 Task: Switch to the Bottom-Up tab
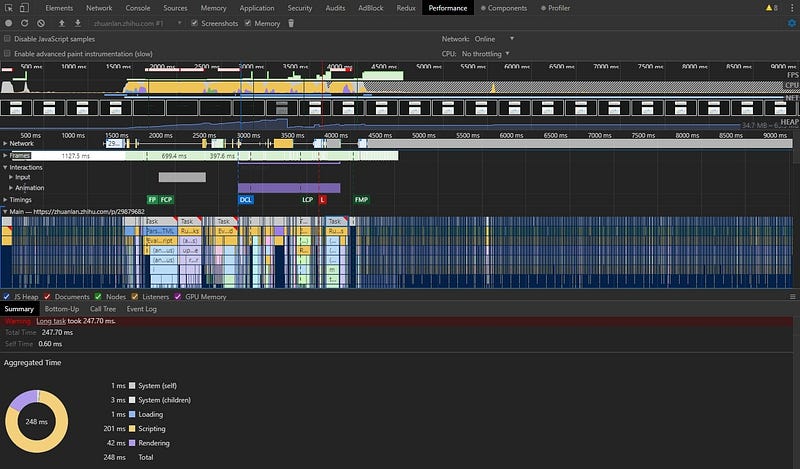click(60, 309)
